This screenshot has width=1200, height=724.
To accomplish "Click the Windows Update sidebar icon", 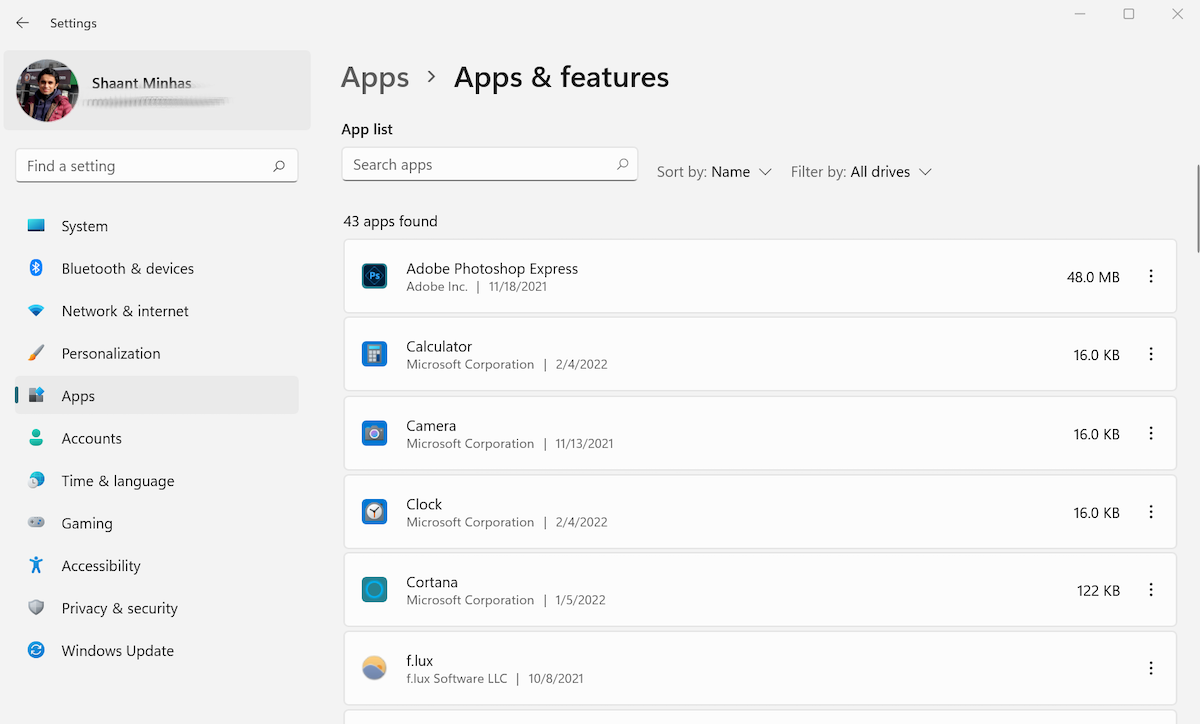I will [x=35, y=650].
